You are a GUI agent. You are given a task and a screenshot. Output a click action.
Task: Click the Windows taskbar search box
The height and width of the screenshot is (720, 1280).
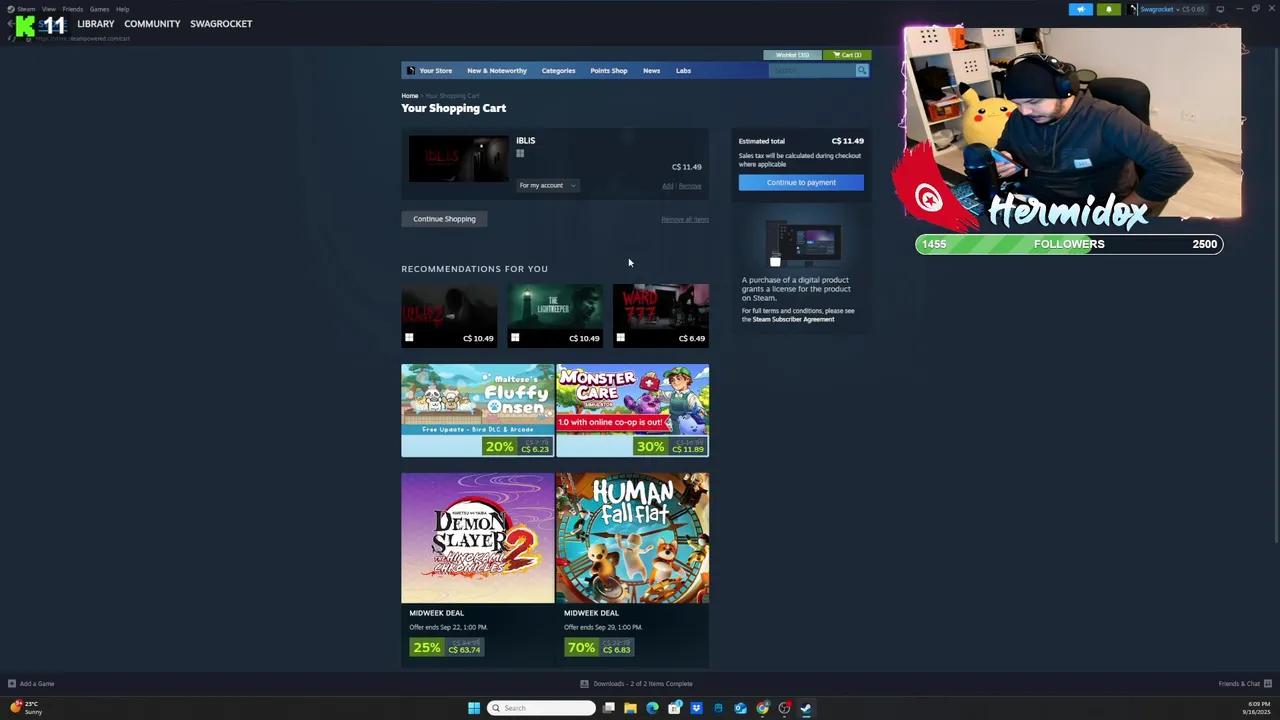coord(541,708)
